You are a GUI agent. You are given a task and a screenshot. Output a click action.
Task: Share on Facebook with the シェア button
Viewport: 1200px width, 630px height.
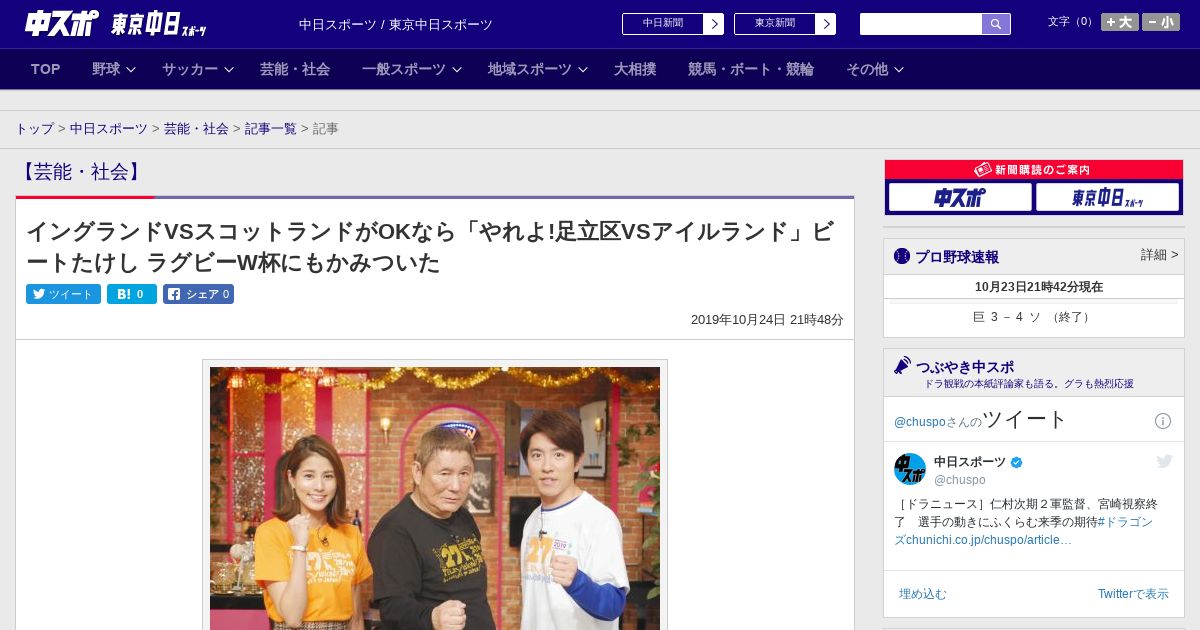click(x=198, y=294)
